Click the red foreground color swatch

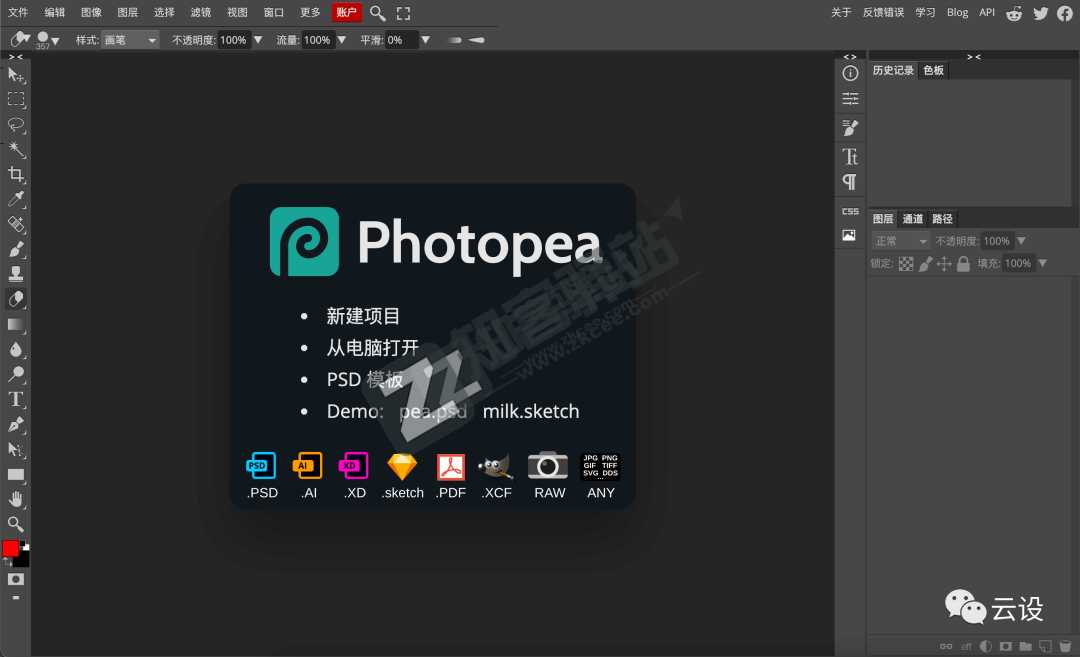click(x=12, y=548)
